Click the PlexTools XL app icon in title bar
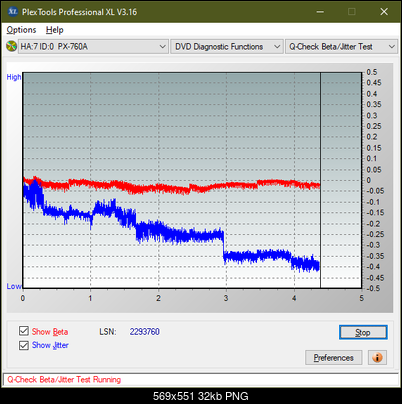The image size is (402, 404). pyautogui.click(x=12, y=12)
